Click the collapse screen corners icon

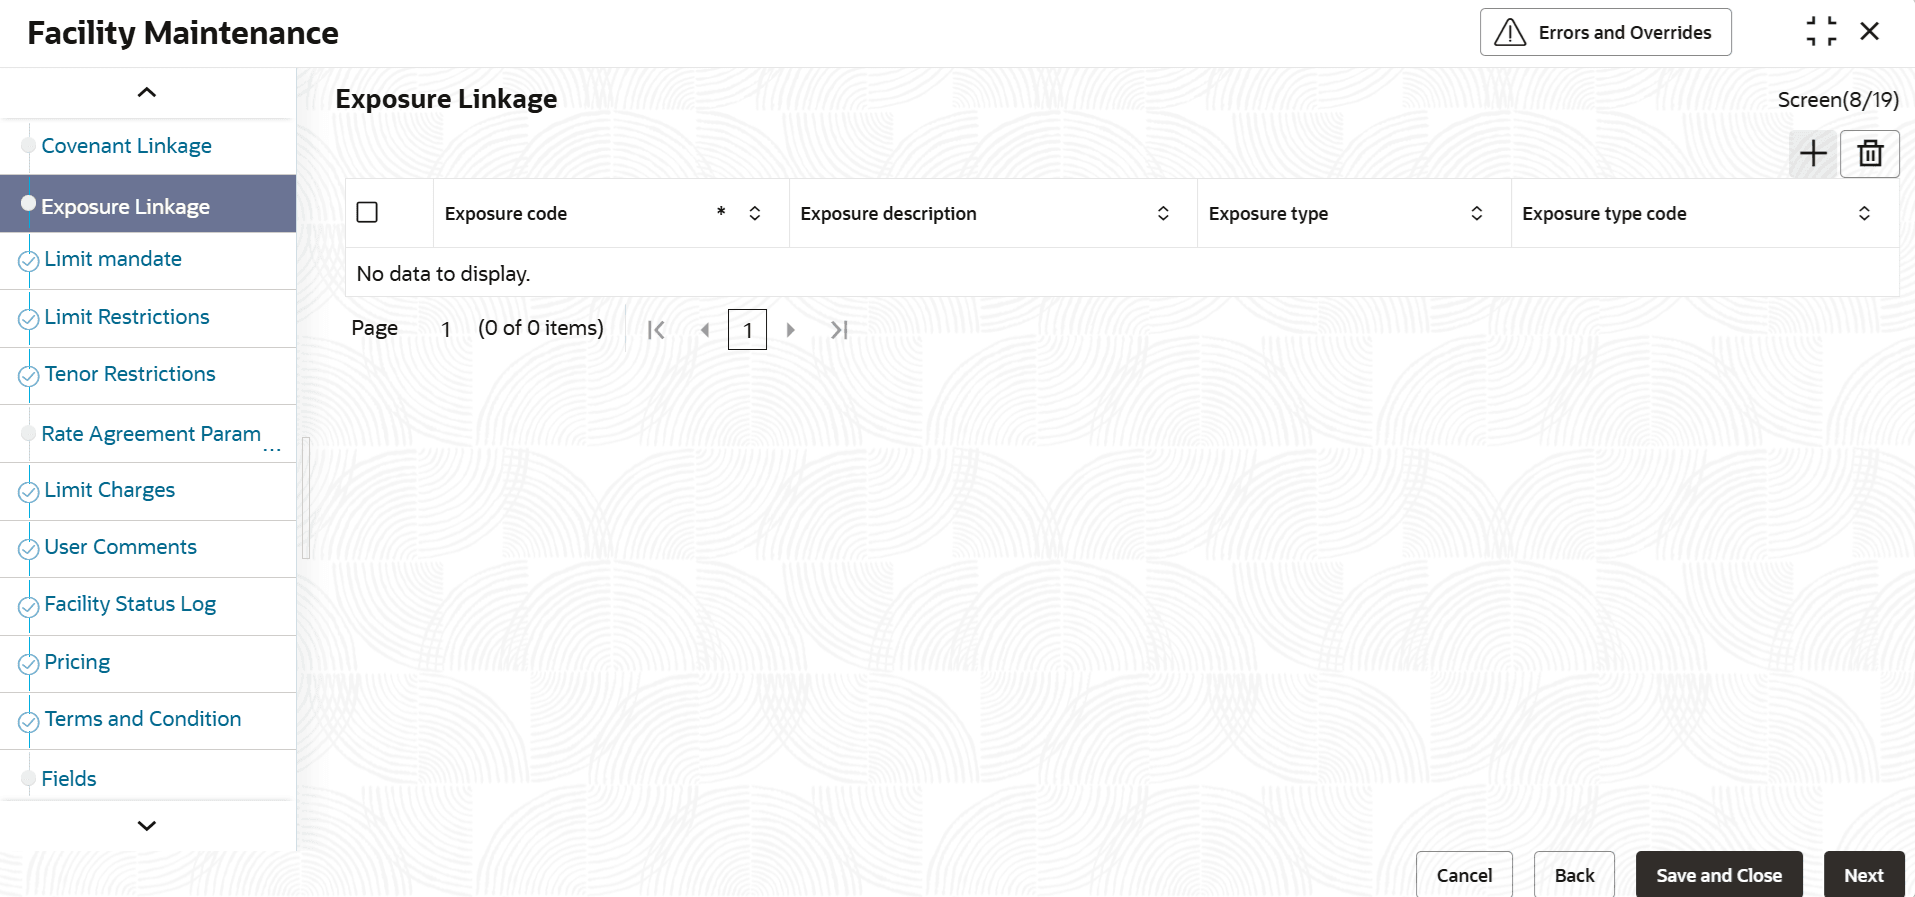pos(1821,32)
